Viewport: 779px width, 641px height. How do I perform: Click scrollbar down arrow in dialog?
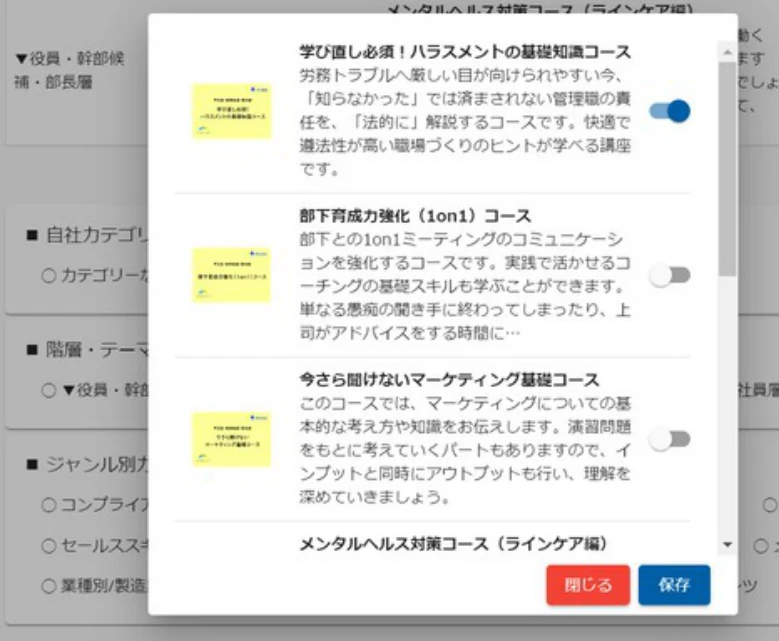coord(728,545)
